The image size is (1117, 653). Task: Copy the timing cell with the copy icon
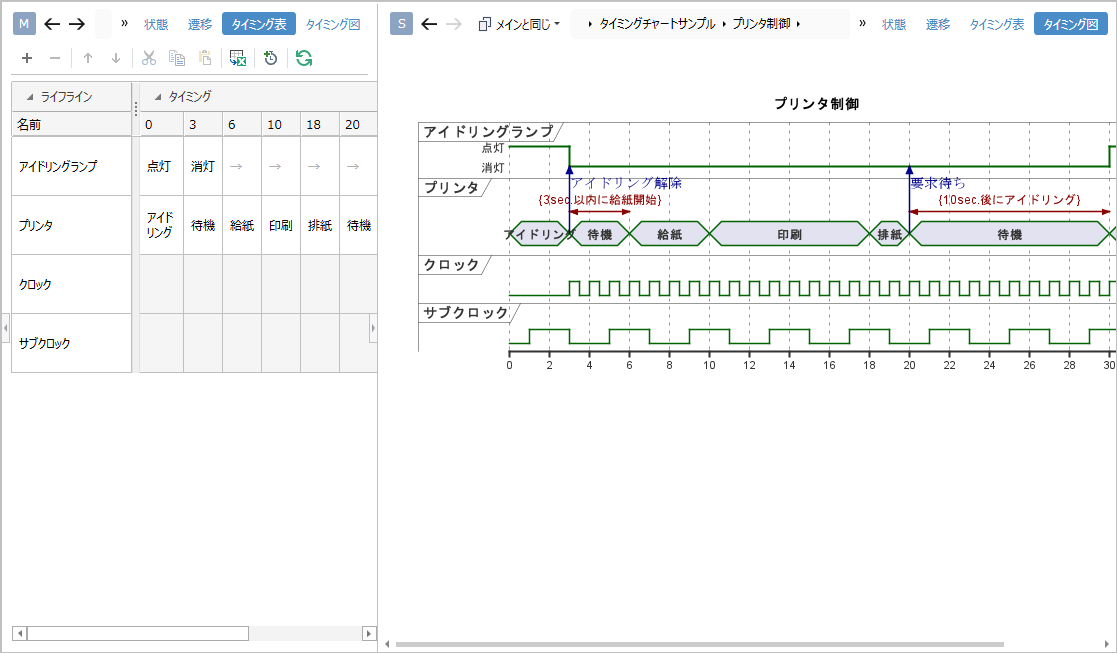175,58
